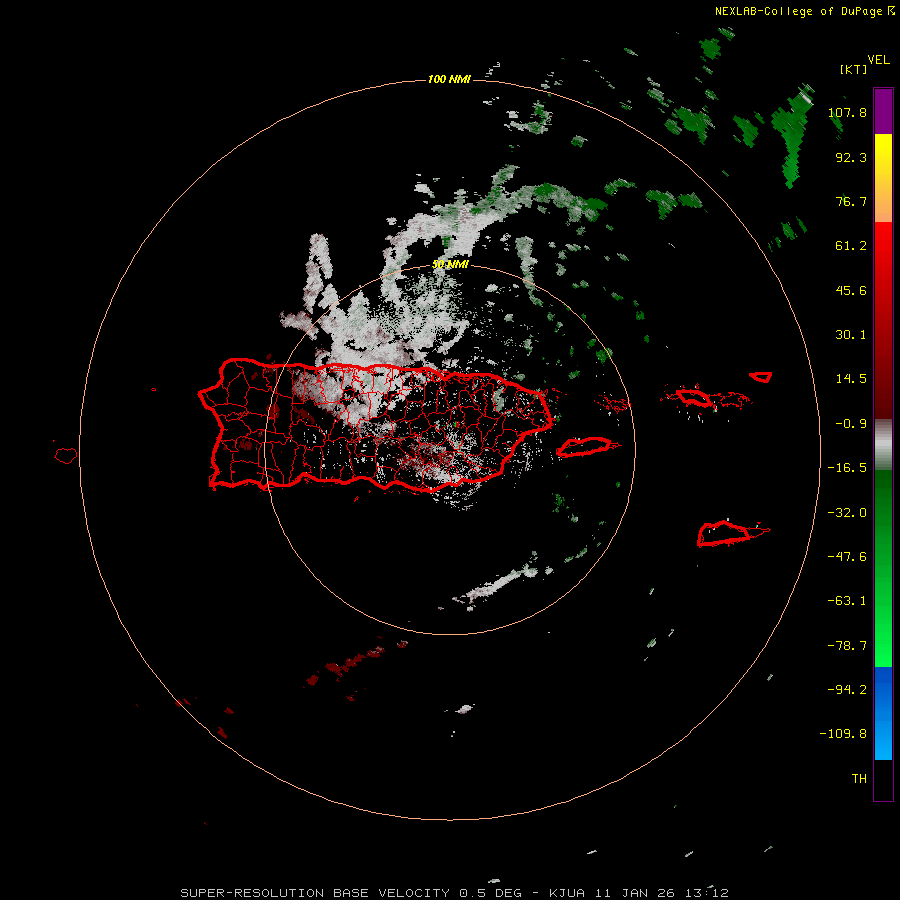The height and width of the screenshot is (900, 900).
Task: Select the 107.8 value on velocity scale
Action: (x=847, y=112)
